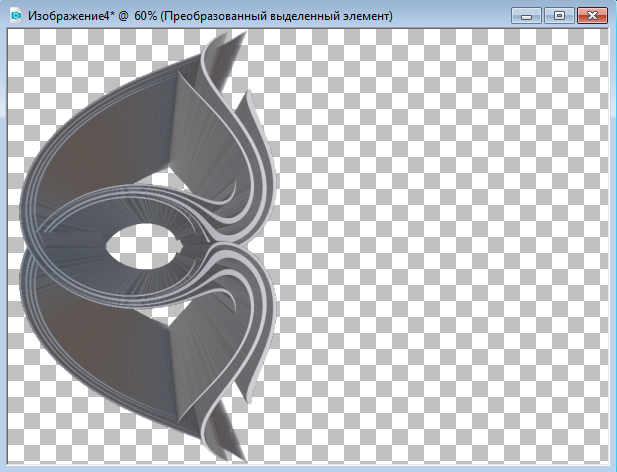The image size is (617, 472).
Task: Close the Изображение4 image window
Action: pyautogui.click(x=593, y=16)
